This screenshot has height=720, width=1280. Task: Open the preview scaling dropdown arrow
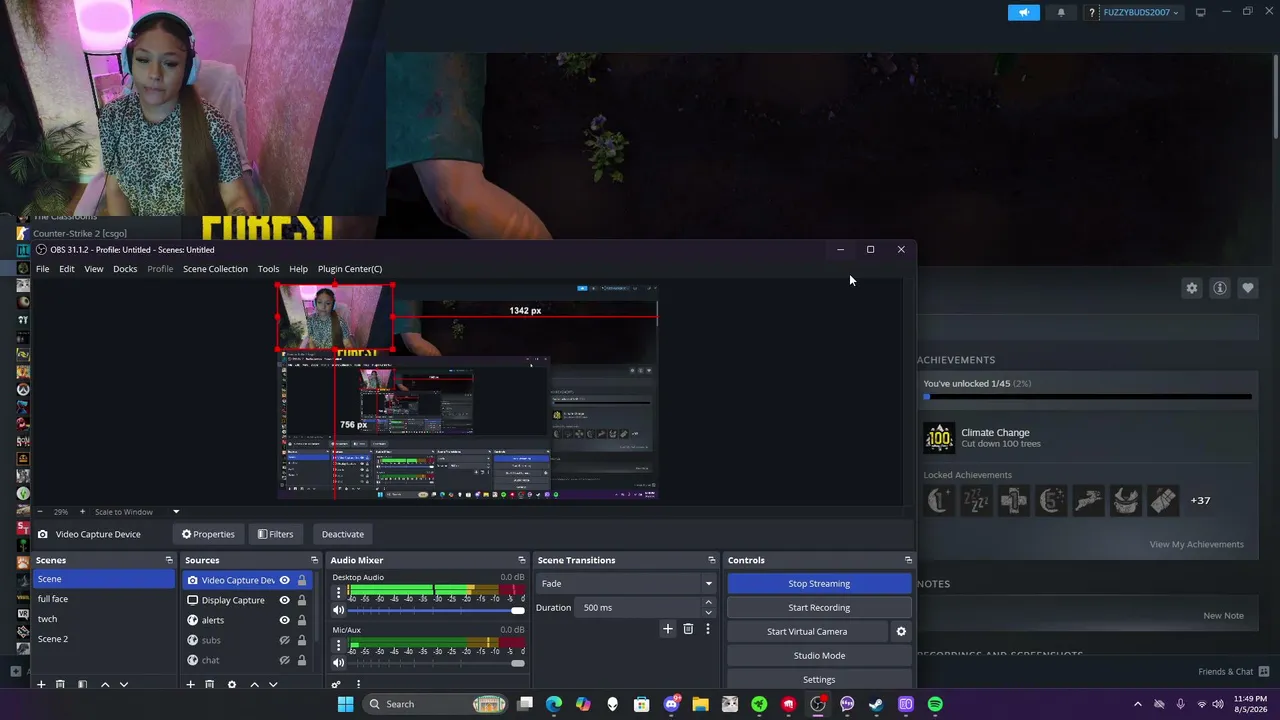[x=176, y=512]
